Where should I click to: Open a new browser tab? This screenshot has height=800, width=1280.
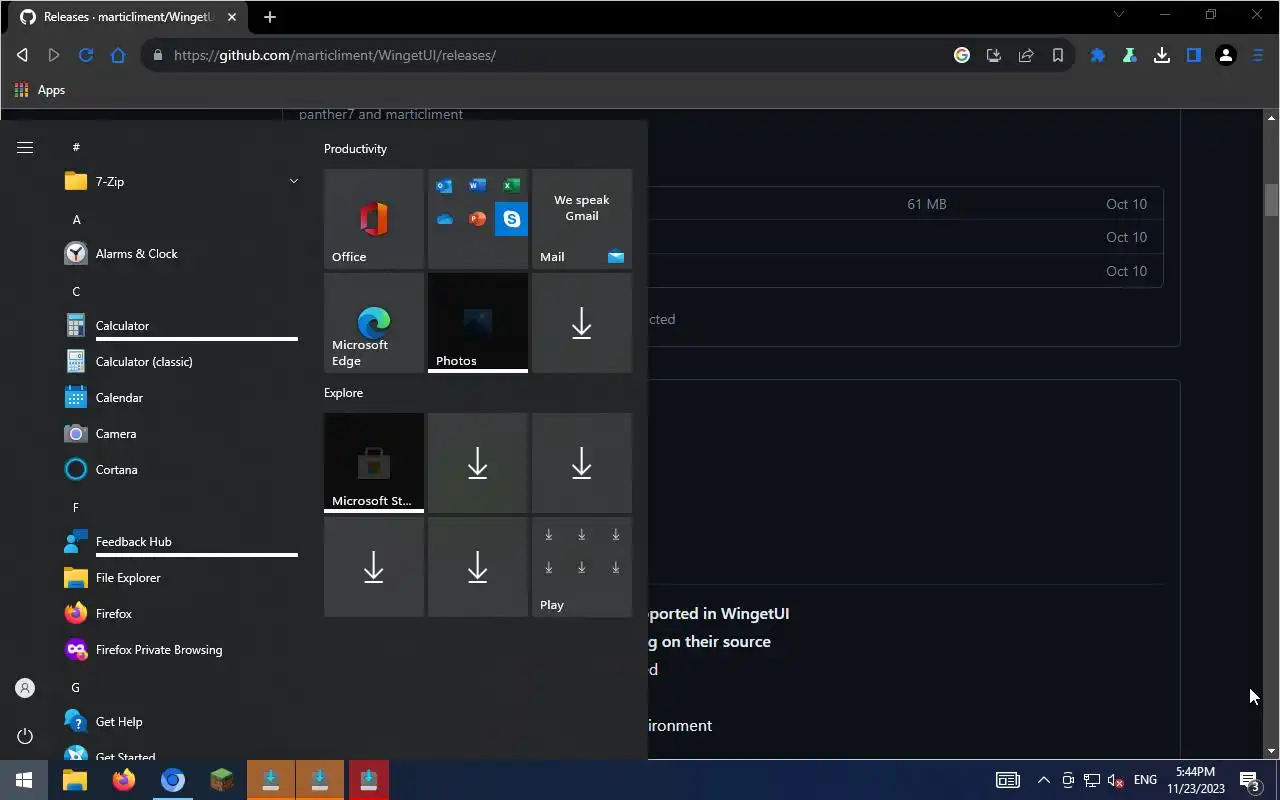click(x=270, y=17)
